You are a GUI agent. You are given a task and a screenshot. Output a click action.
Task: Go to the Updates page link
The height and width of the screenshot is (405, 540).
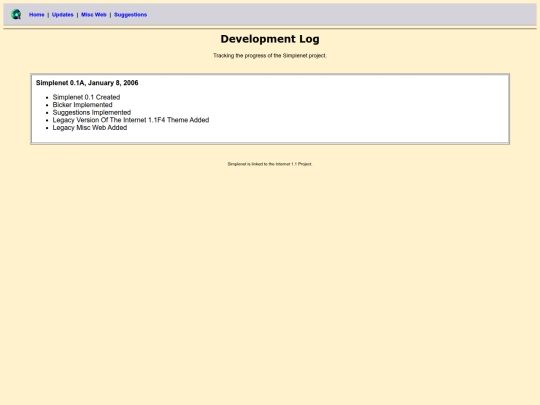(63, 15)
